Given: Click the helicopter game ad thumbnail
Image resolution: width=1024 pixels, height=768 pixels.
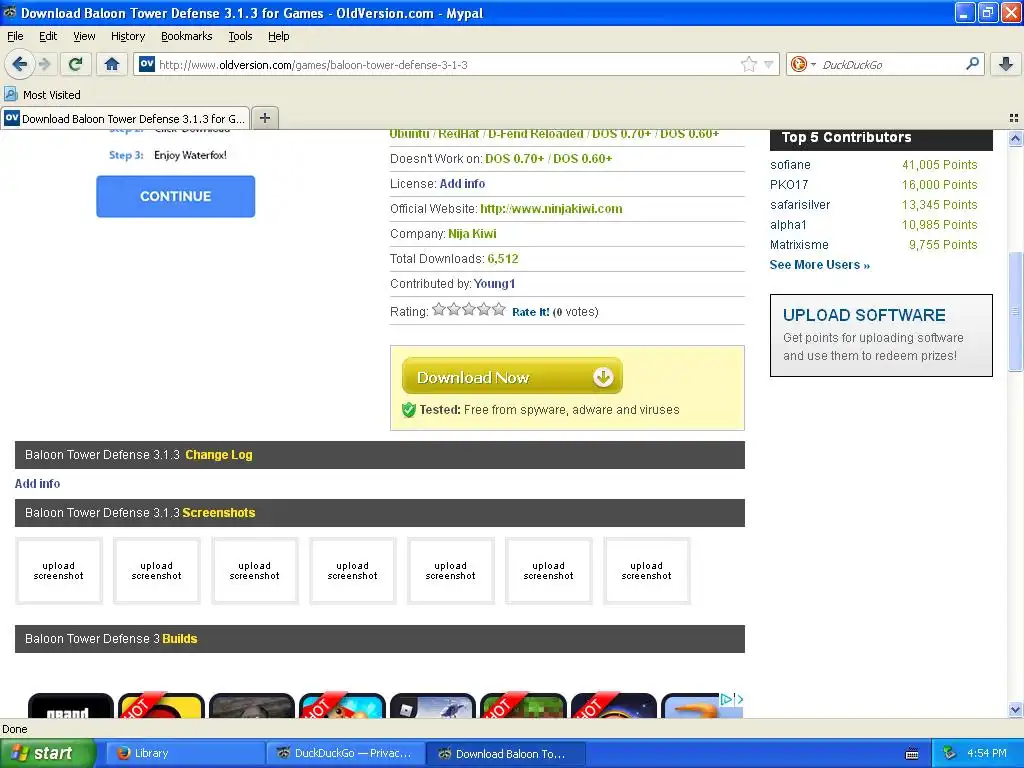Looking at the screenshot, I should click(433, 706).
